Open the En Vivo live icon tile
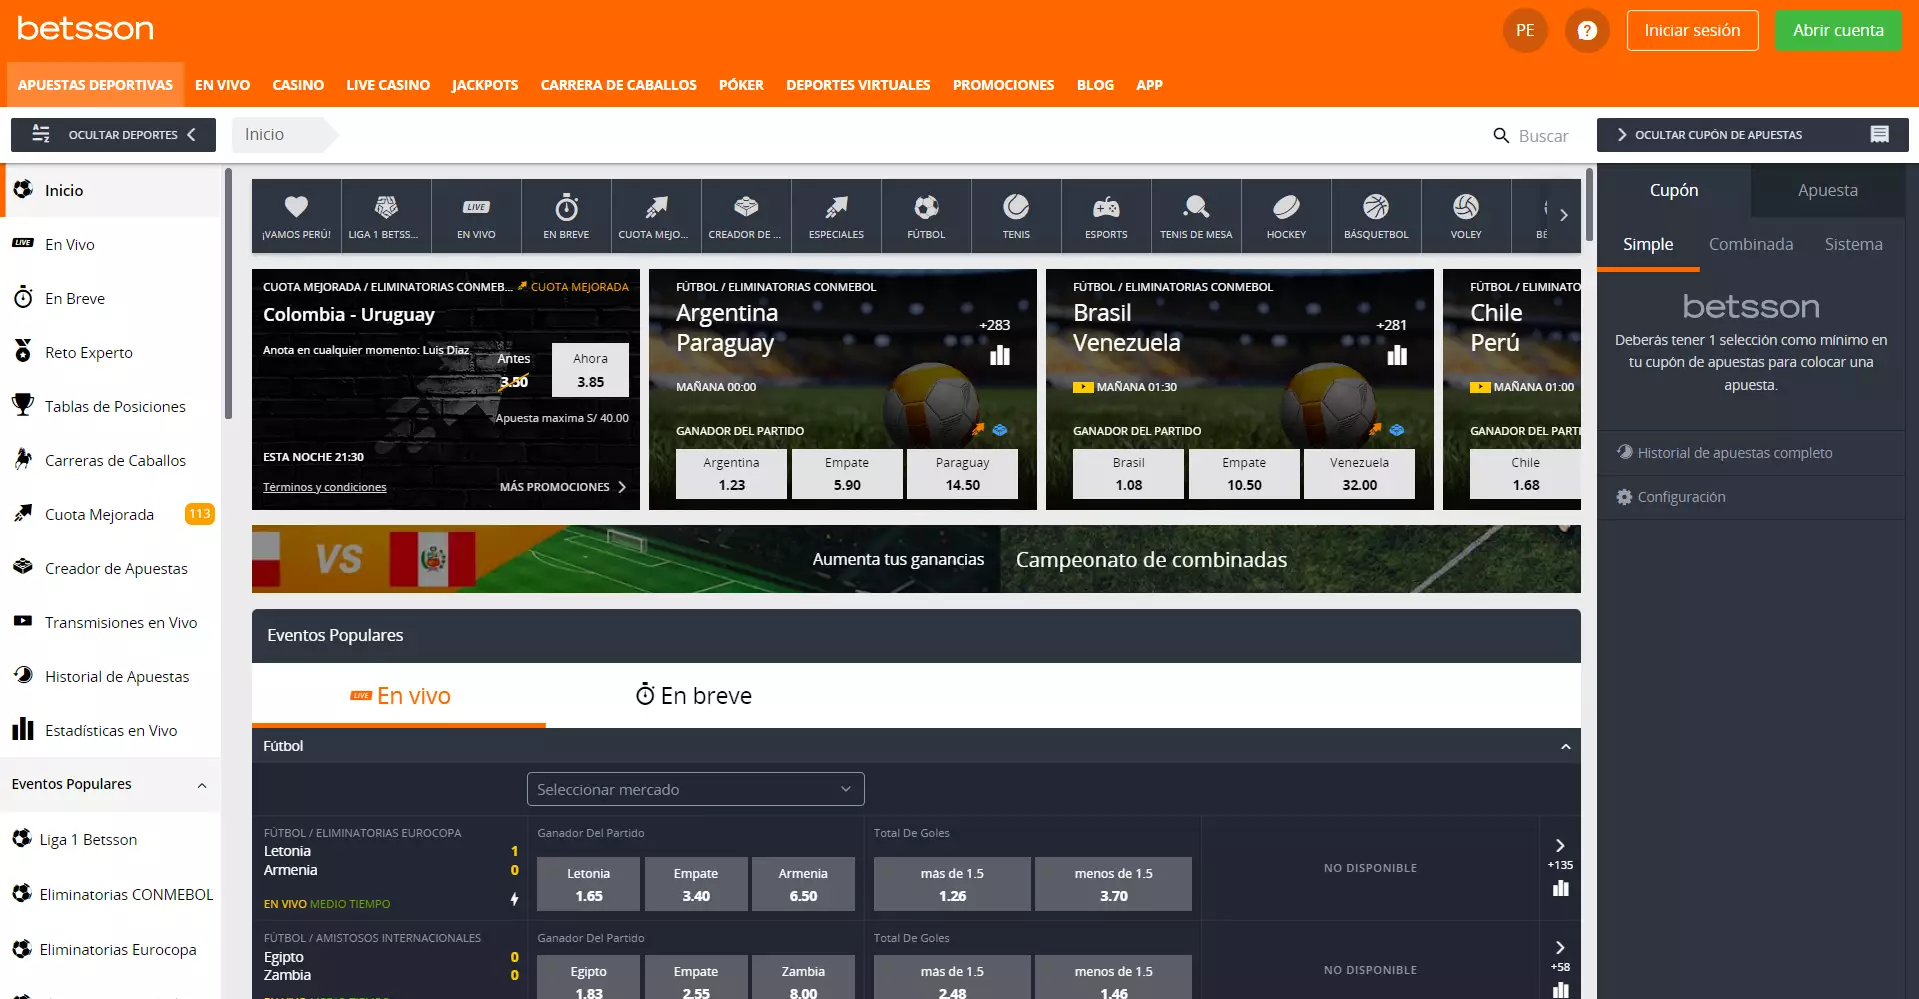Viewport: 1919px width, 999px height. pyautogui.click(x=476, y=215)
